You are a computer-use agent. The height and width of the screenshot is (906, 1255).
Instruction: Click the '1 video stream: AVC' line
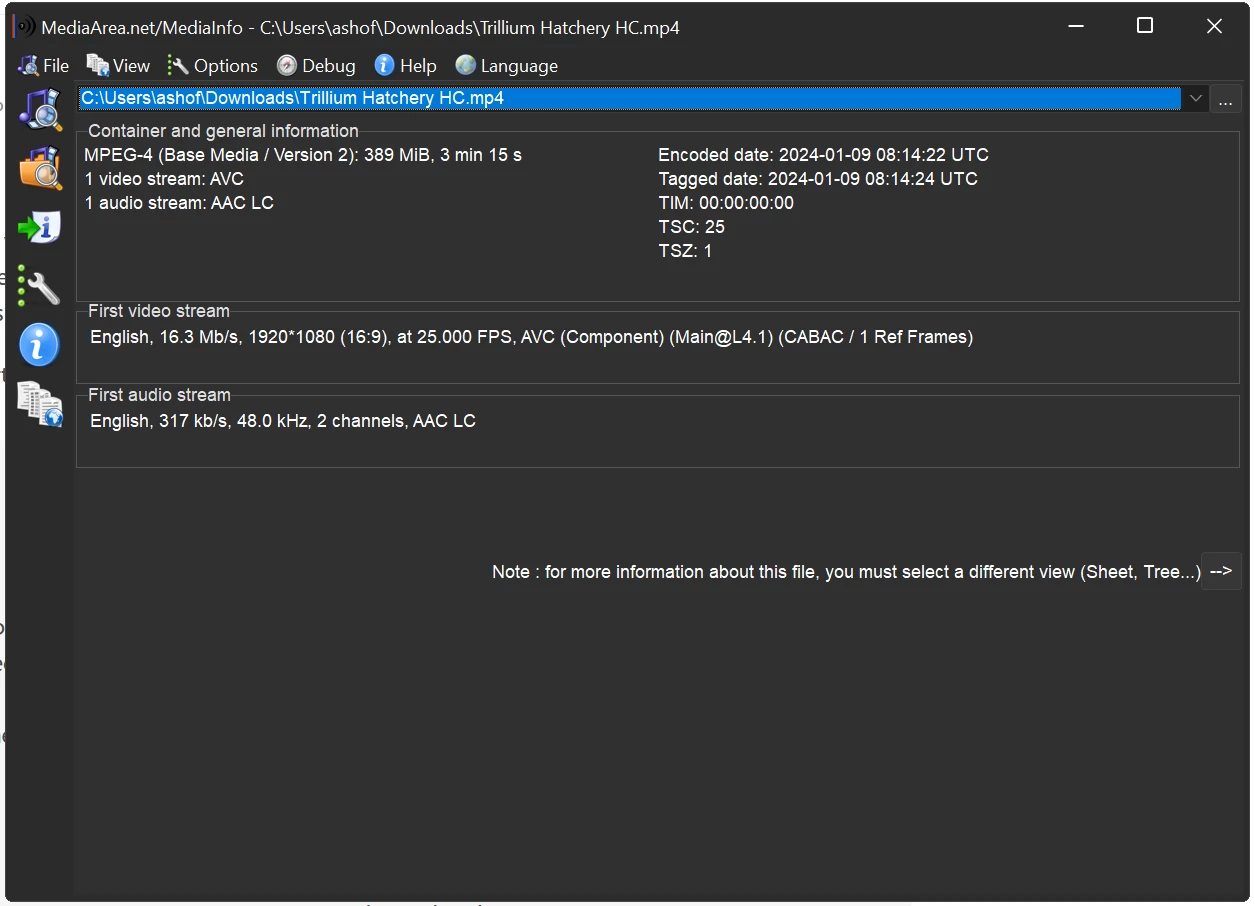[164, 179]
